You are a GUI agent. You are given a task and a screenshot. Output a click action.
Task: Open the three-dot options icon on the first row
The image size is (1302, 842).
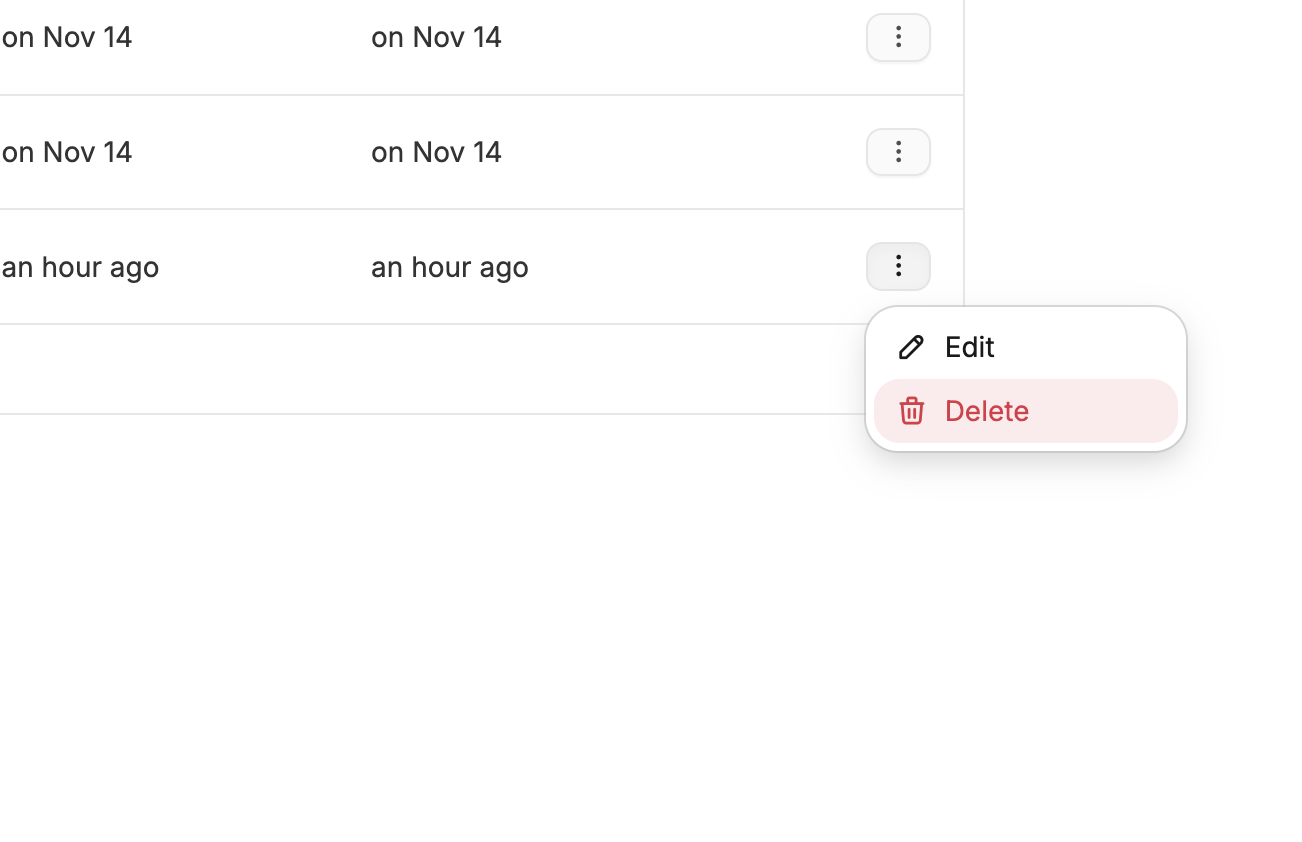[897, 37]
